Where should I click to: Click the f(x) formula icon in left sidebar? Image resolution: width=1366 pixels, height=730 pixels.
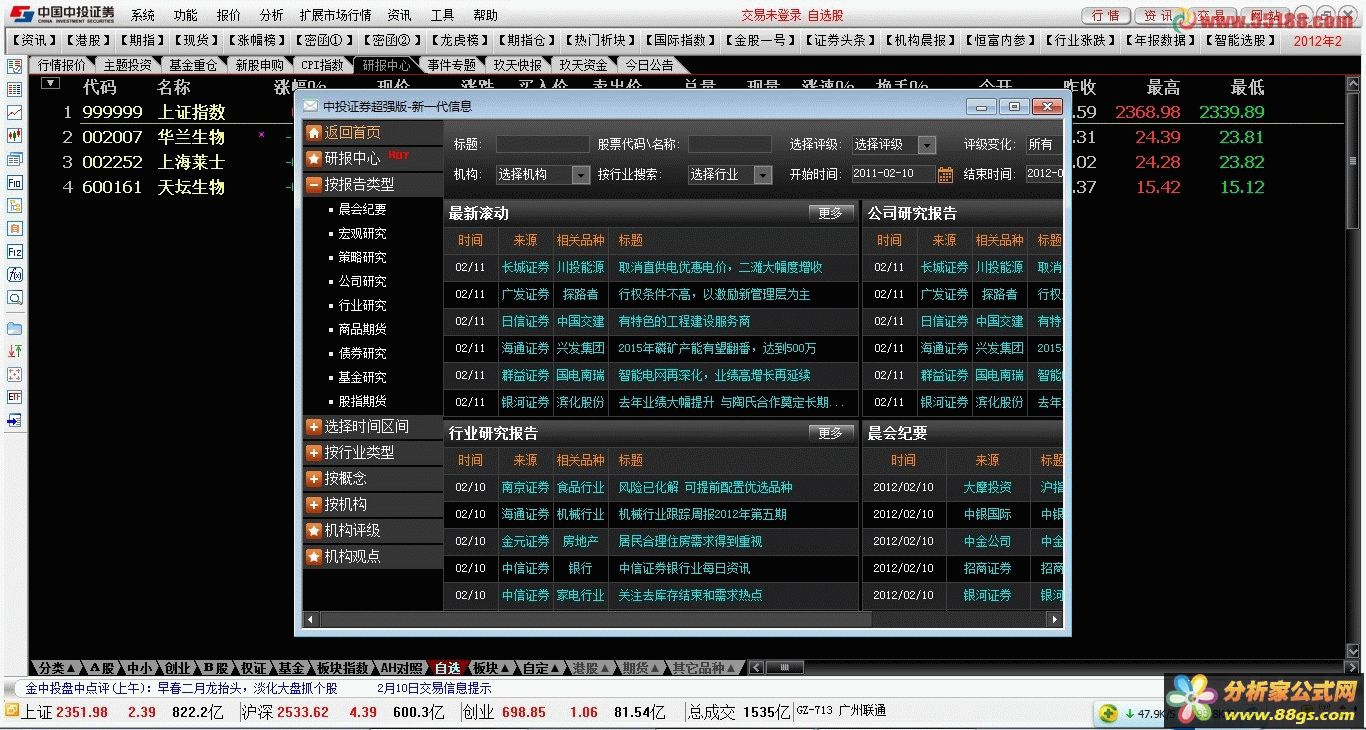click(x=14, y=274)
